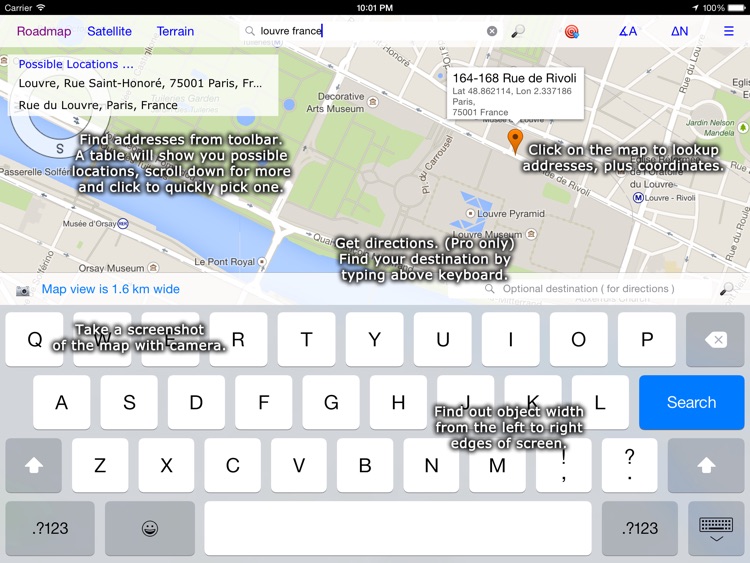The image size is (750, 563).
Task: Tap the Jardin Nelson Mandela park icon
Action: [x=743, y=127]
